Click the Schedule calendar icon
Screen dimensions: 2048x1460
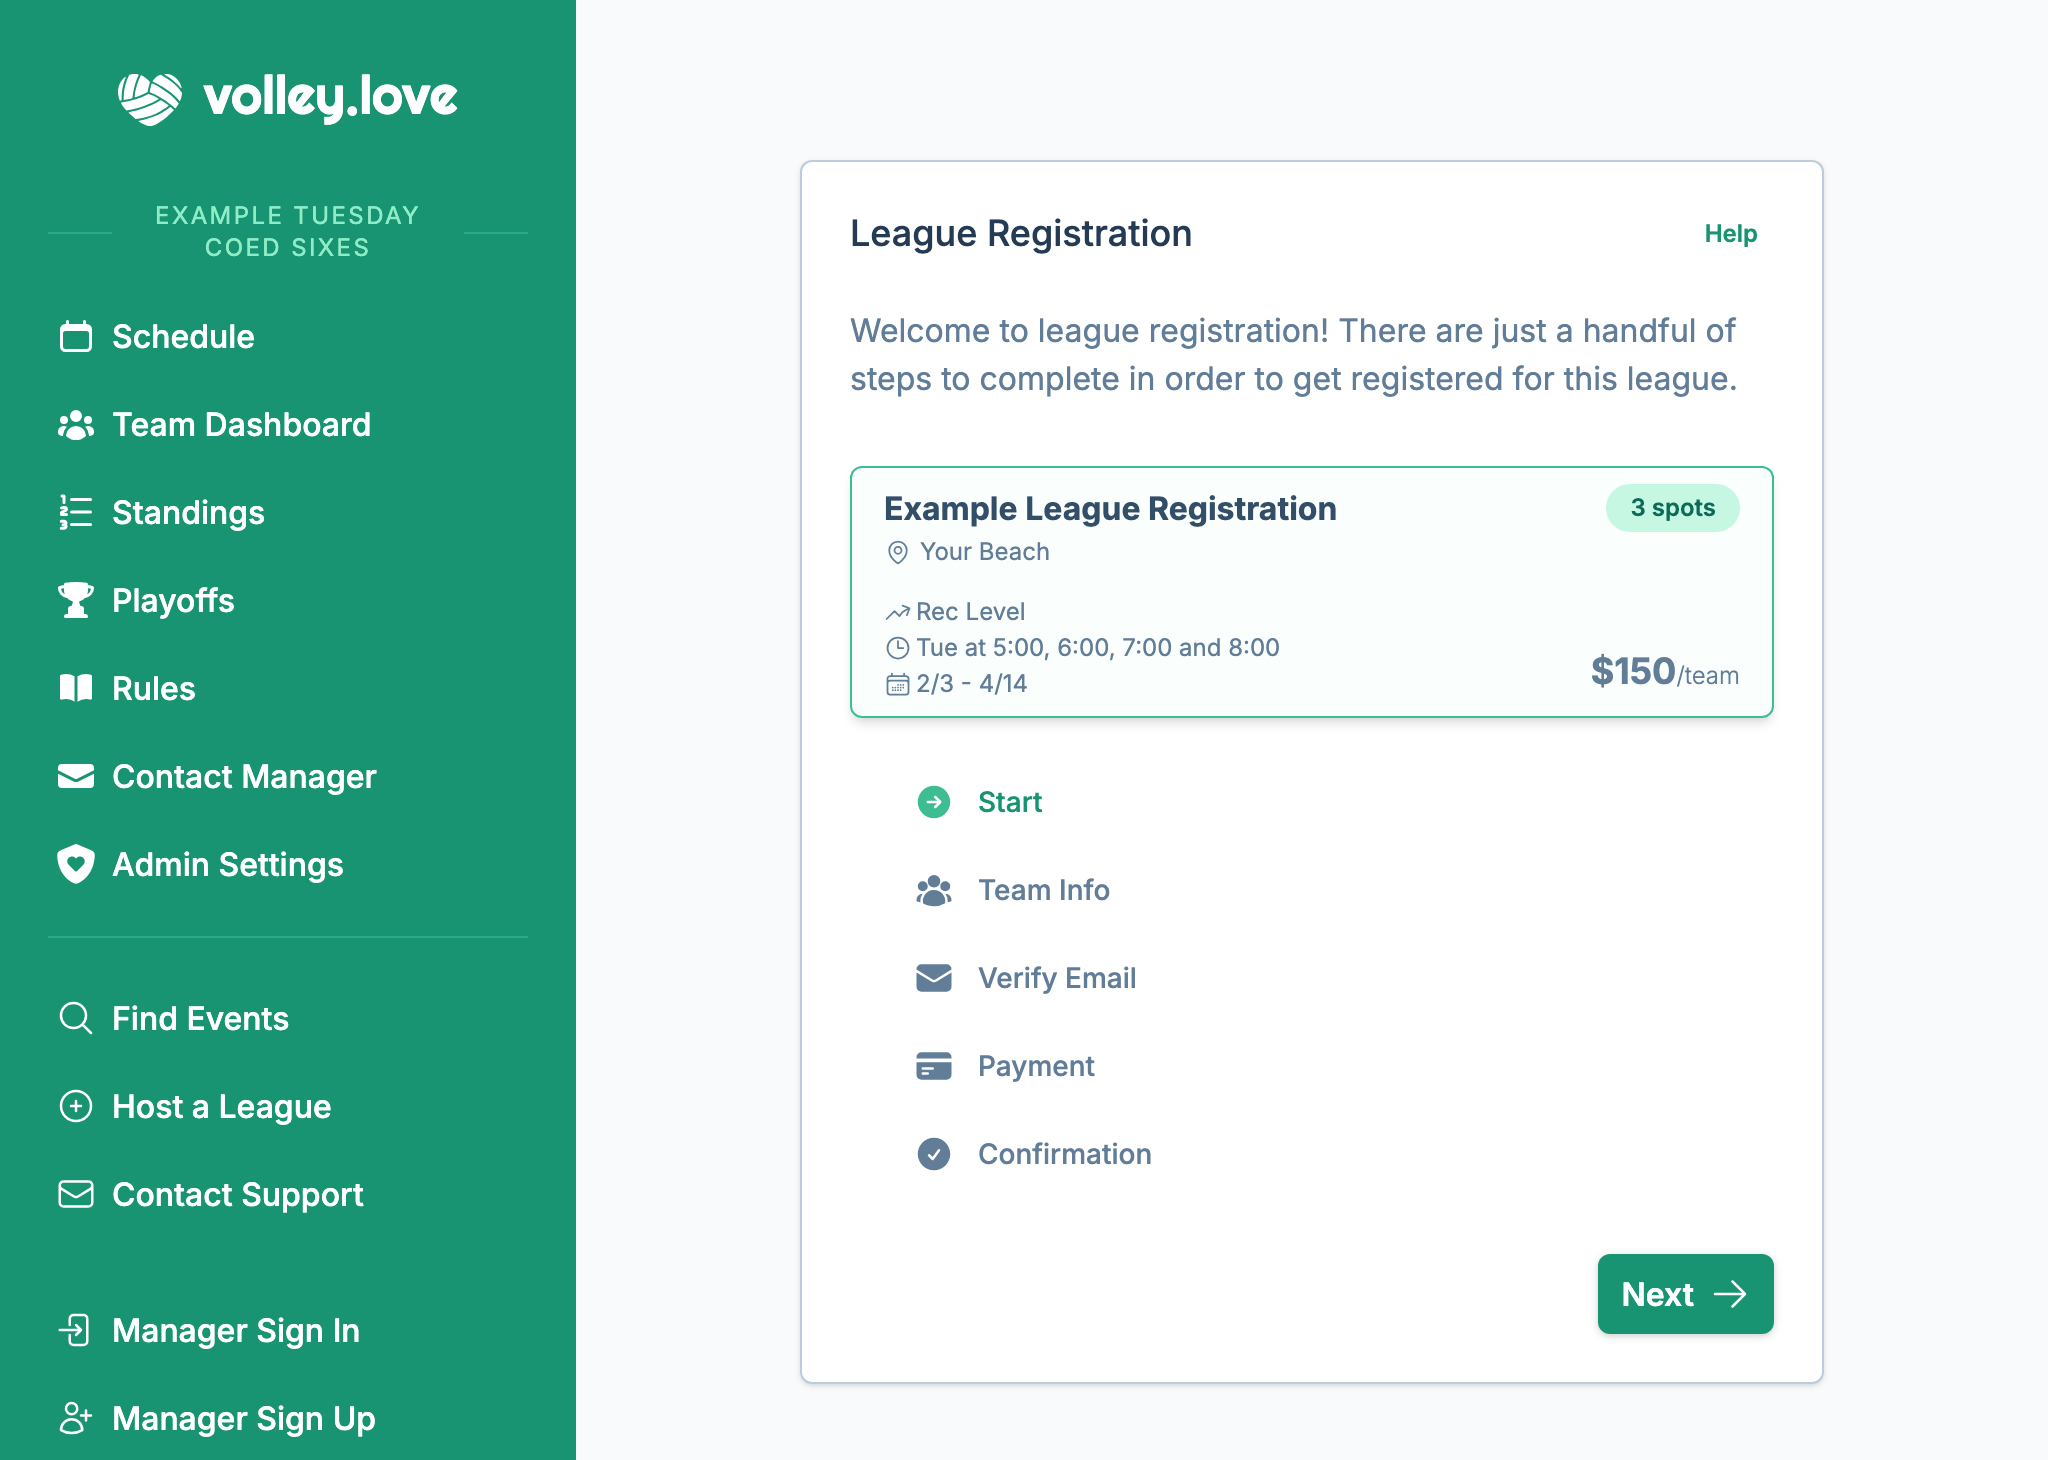(x=76, y=337)
